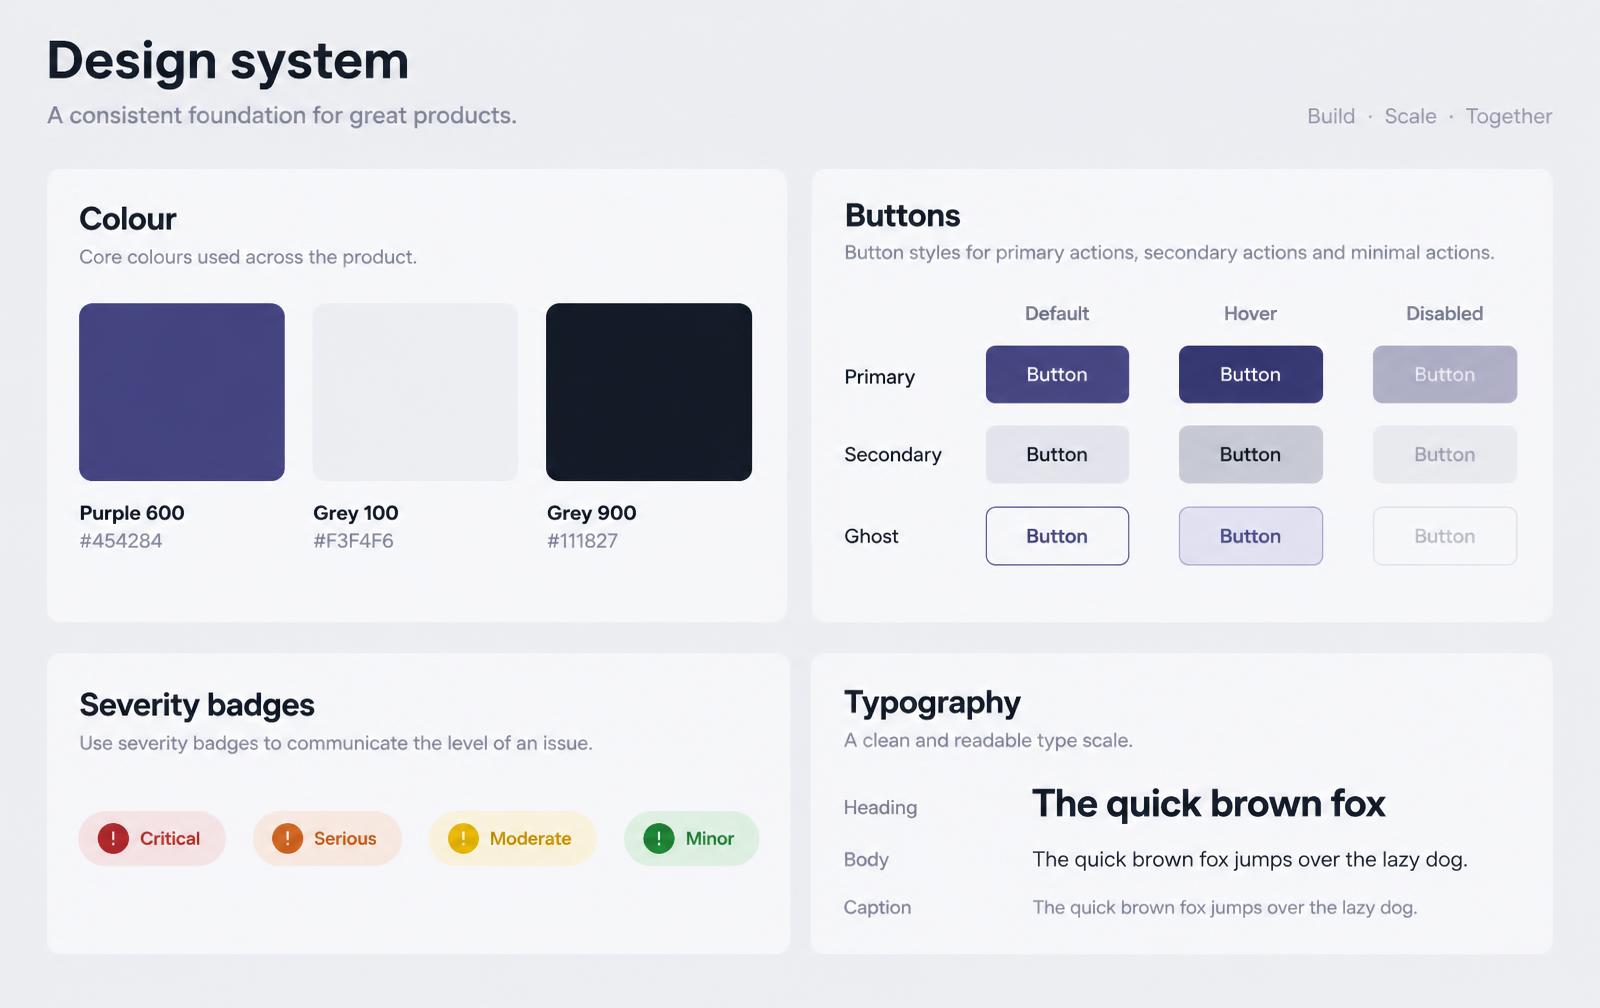
Task: Click 'A clean and readable type scale' text
Action: 988,740
